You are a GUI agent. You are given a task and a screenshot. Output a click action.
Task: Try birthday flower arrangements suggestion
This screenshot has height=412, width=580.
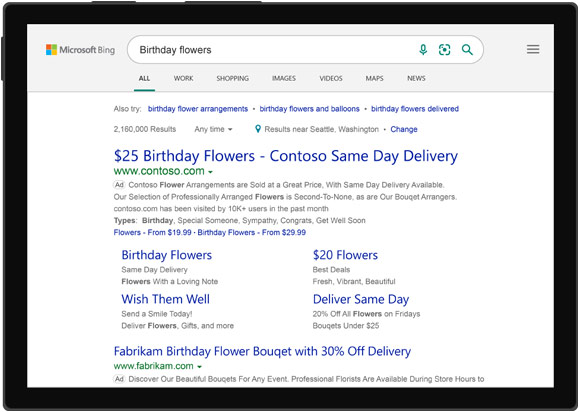[198, 109]
